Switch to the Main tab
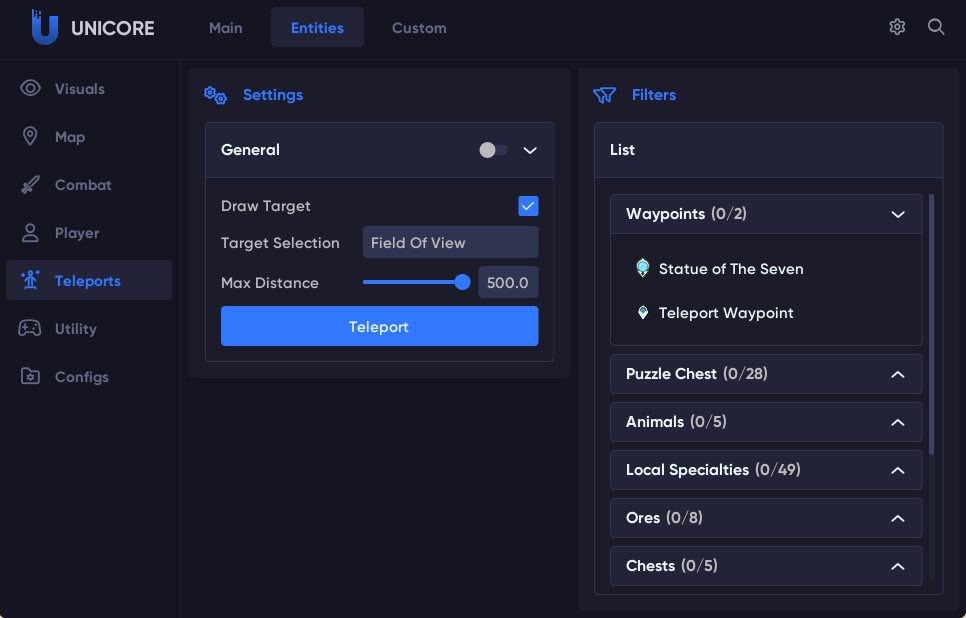966x618 pixels. coord(226,28)
